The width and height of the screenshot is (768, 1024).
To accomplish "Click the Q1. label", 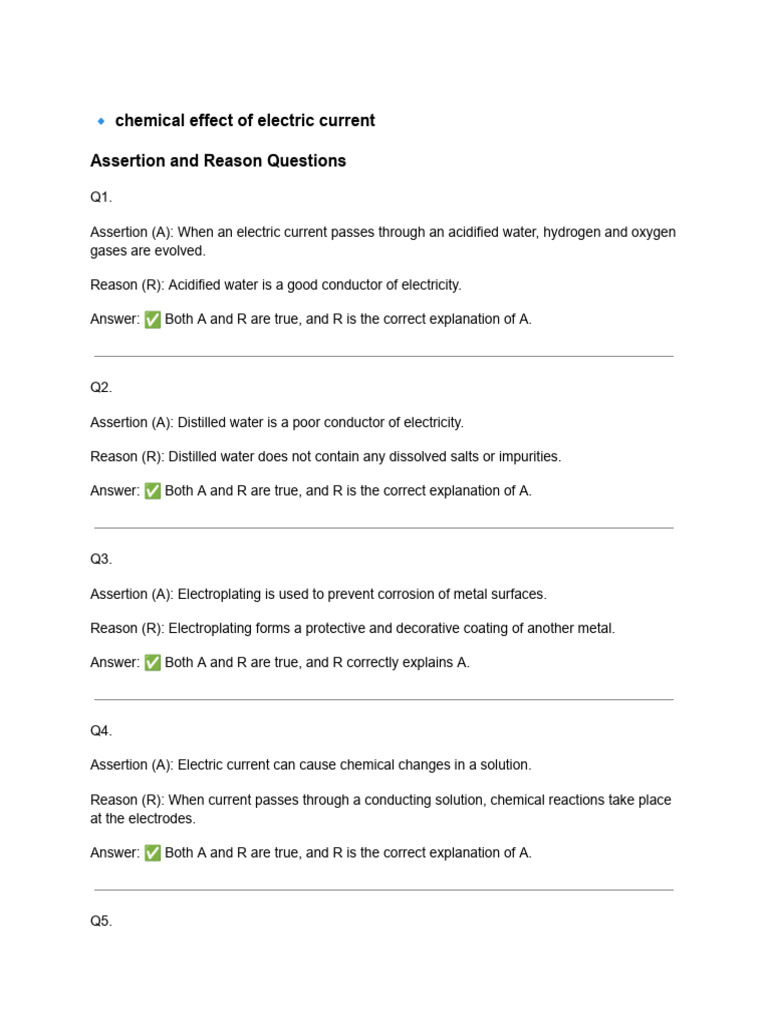I will point(101,197).
